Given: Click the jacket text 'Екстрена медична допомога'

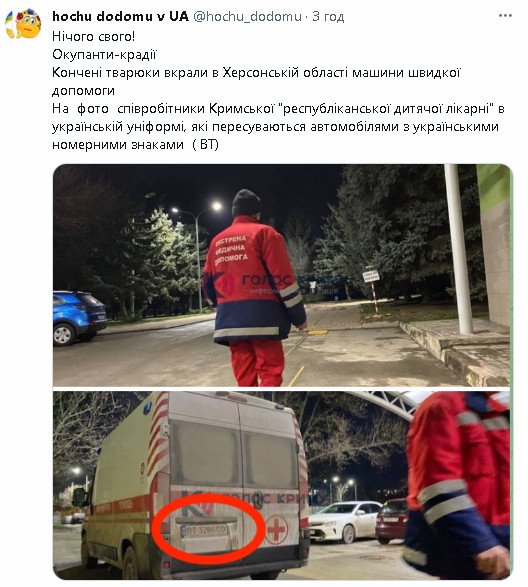Looking at the screenshot, I should pyautogui.click(x=231, y=249).
